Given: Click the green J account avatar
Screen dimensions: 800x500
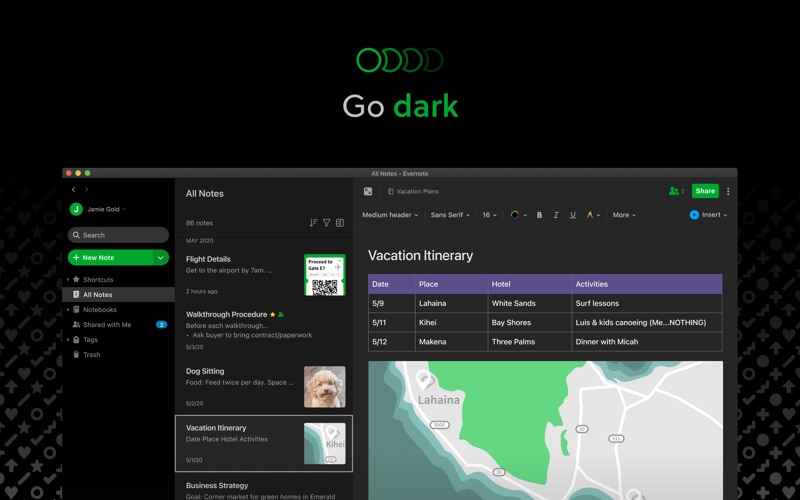Looking at the screenshot, I should click(x=76, y=209).
